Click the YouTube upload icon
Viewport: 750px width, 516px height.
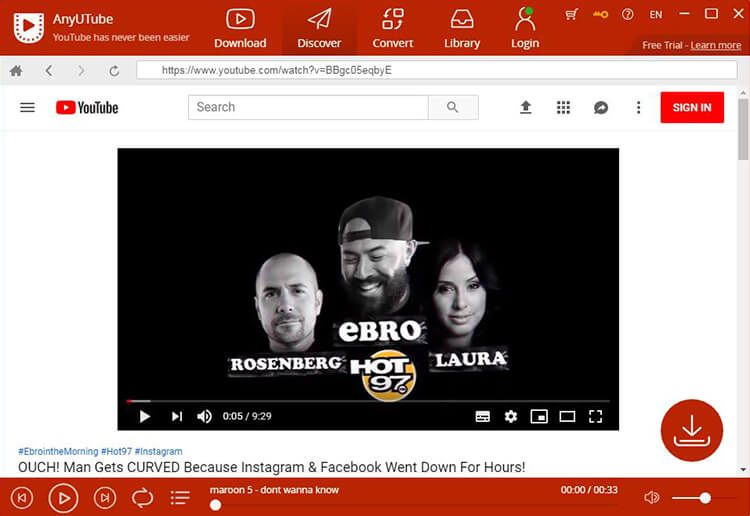click(x=526, y=107)
